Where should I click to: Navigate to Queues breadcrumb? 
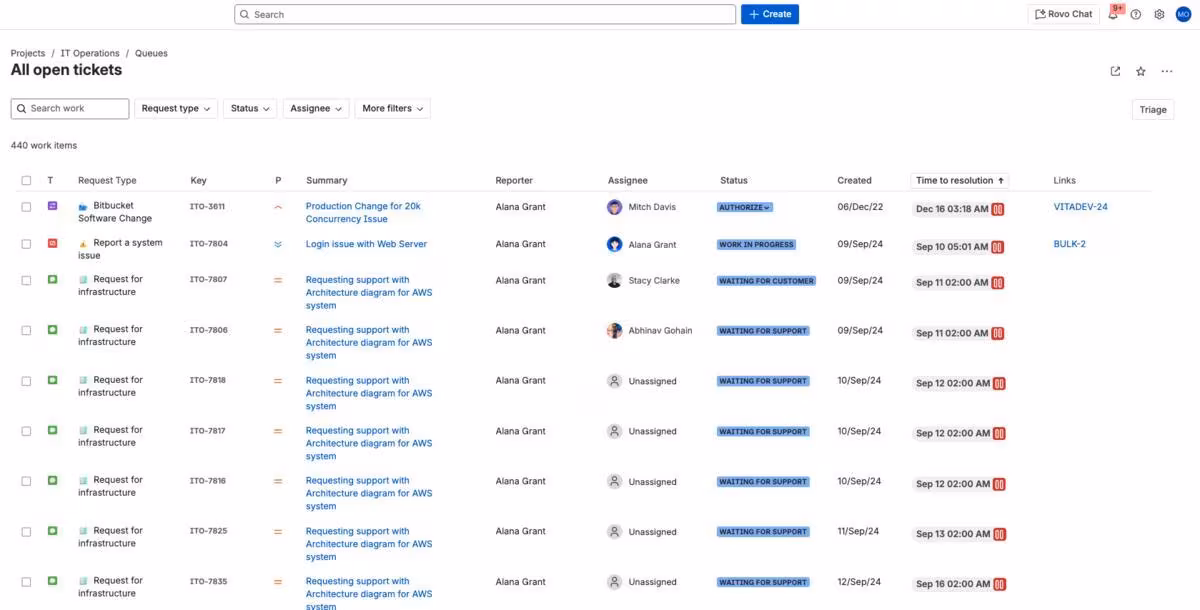(x=151, y=53)
